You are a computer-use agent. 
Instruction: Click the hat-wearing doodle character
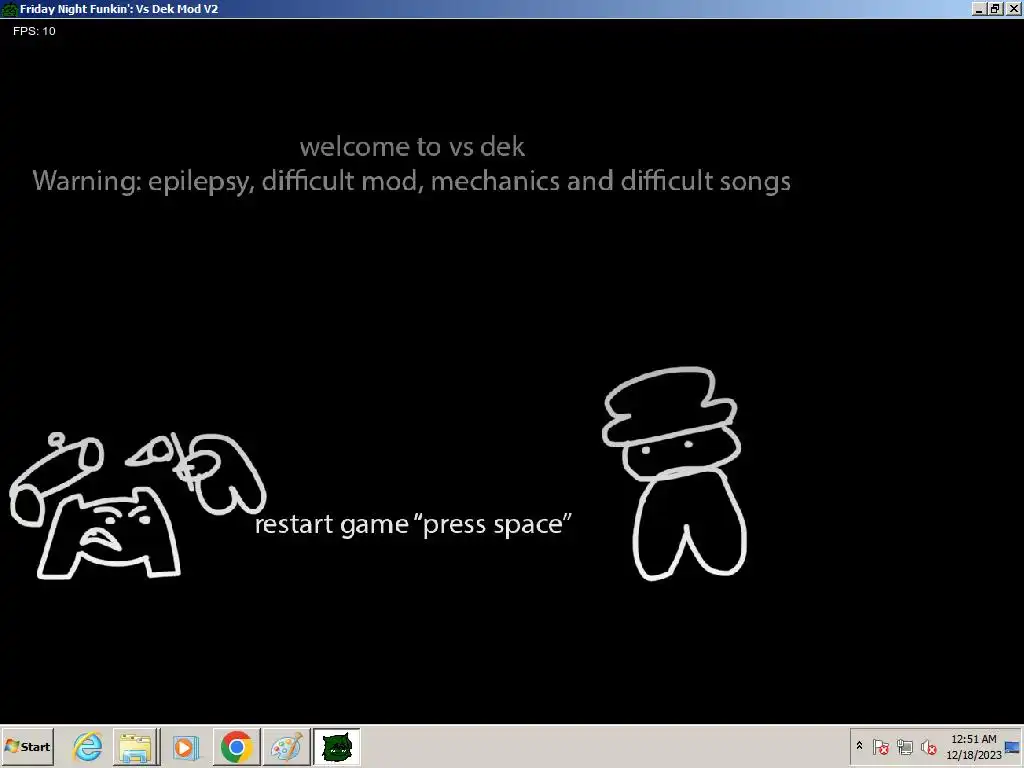[675, 473]
